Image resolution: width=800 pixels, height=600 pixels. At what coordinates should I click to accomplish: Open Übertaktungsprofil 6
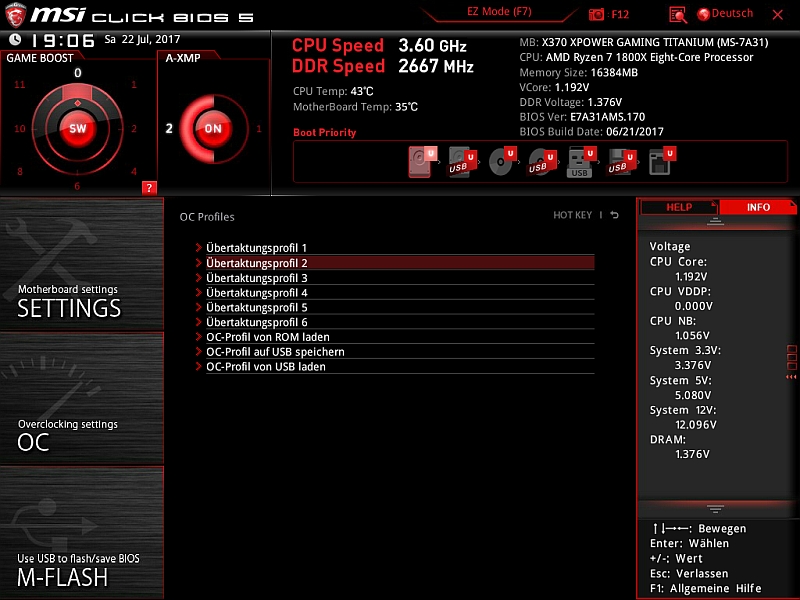click(400, 322)
